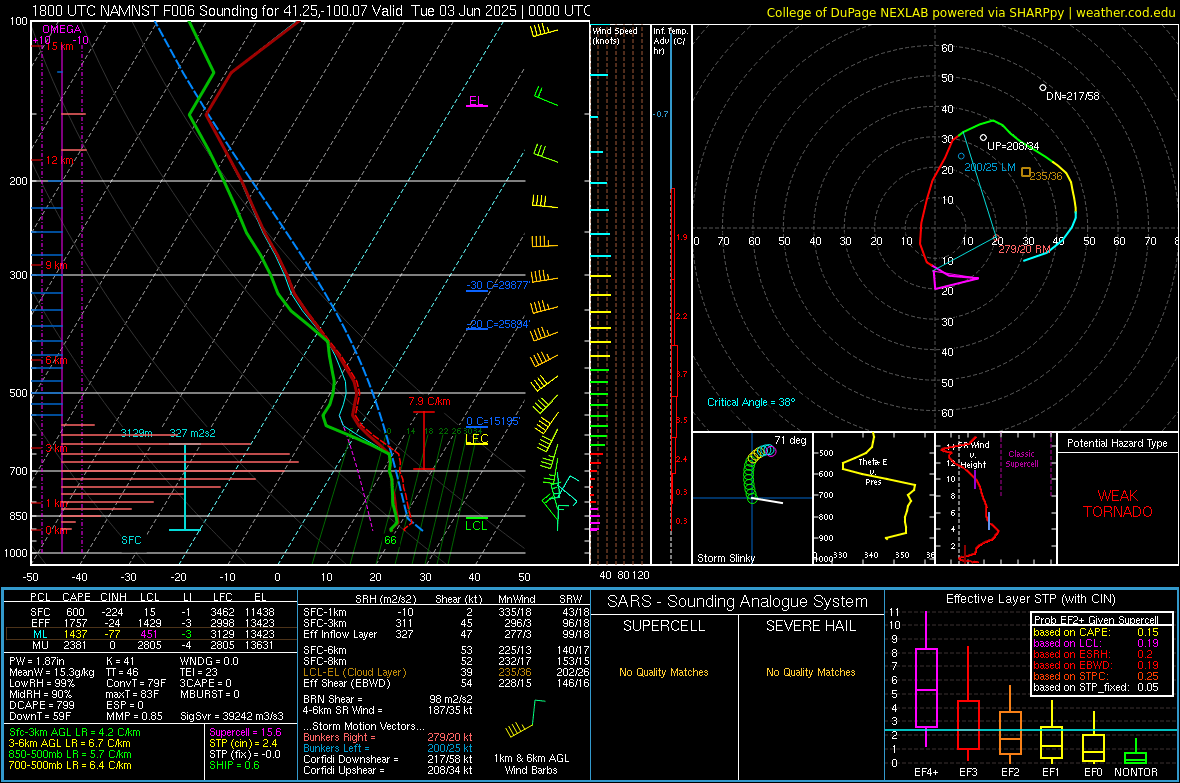Screen dimensions: 1180x783
Task: Click the sounding title with valid time
Action: click(x=311, y=11)
